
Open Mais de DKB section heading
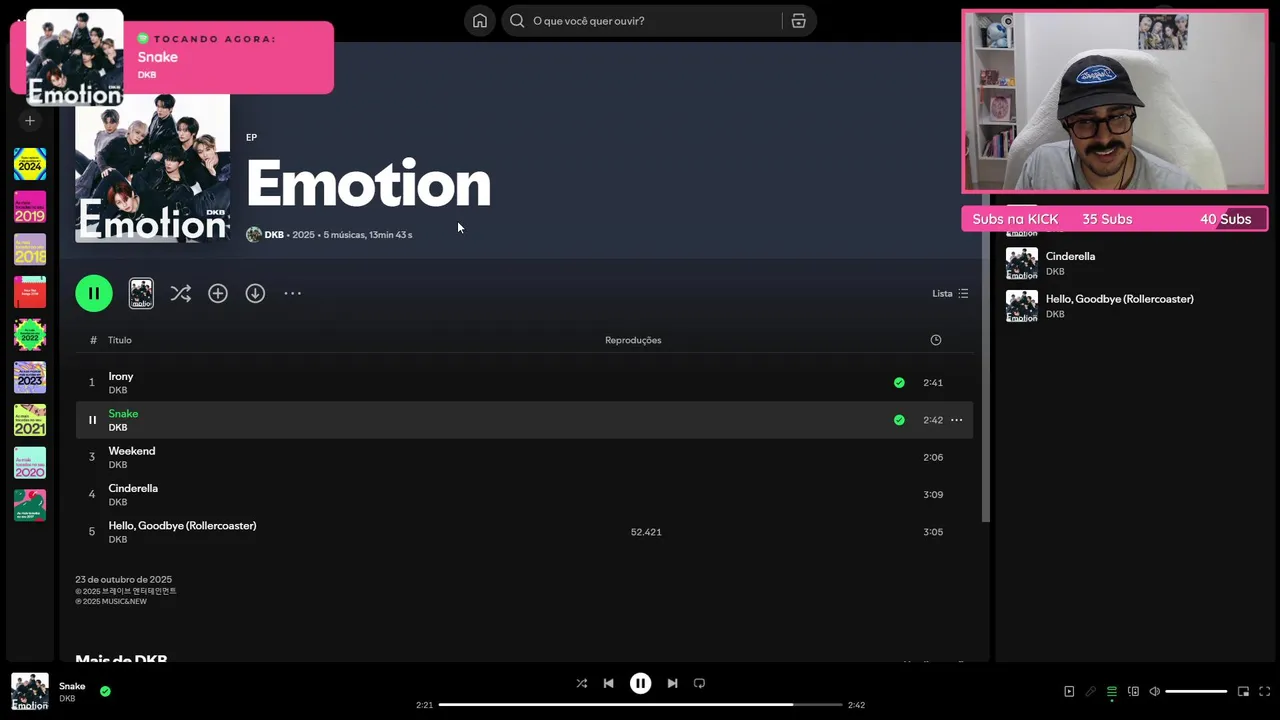121,660
